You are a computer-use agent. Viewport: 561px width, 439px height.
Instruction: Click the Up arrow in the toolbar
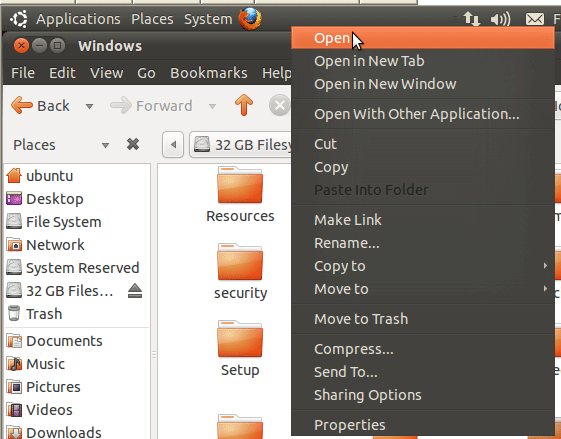[244, 105]
